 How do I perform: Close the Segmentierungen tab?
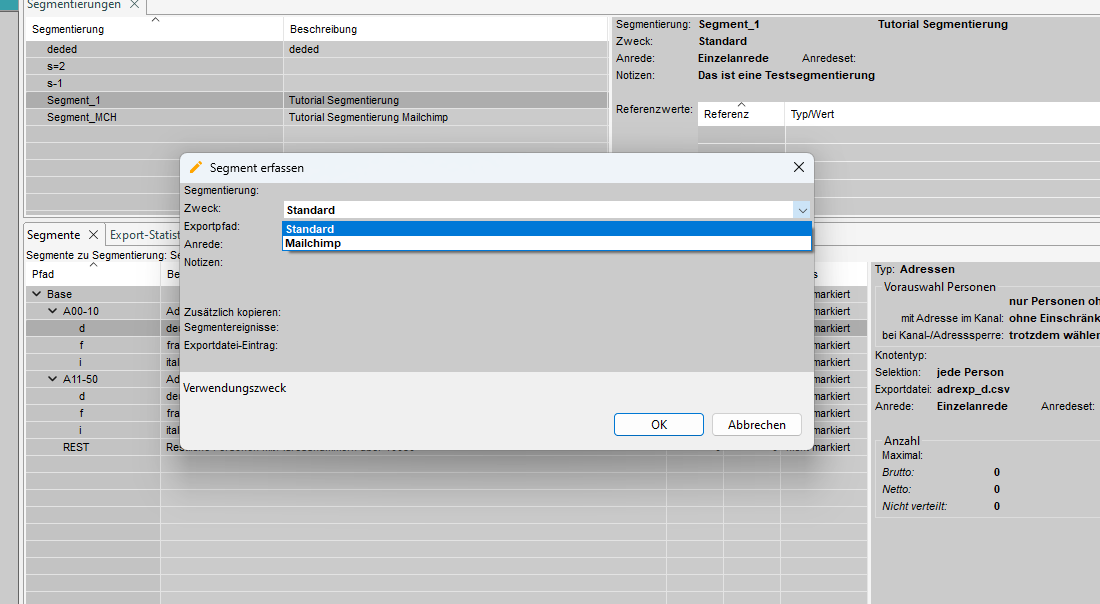[133, 5]
